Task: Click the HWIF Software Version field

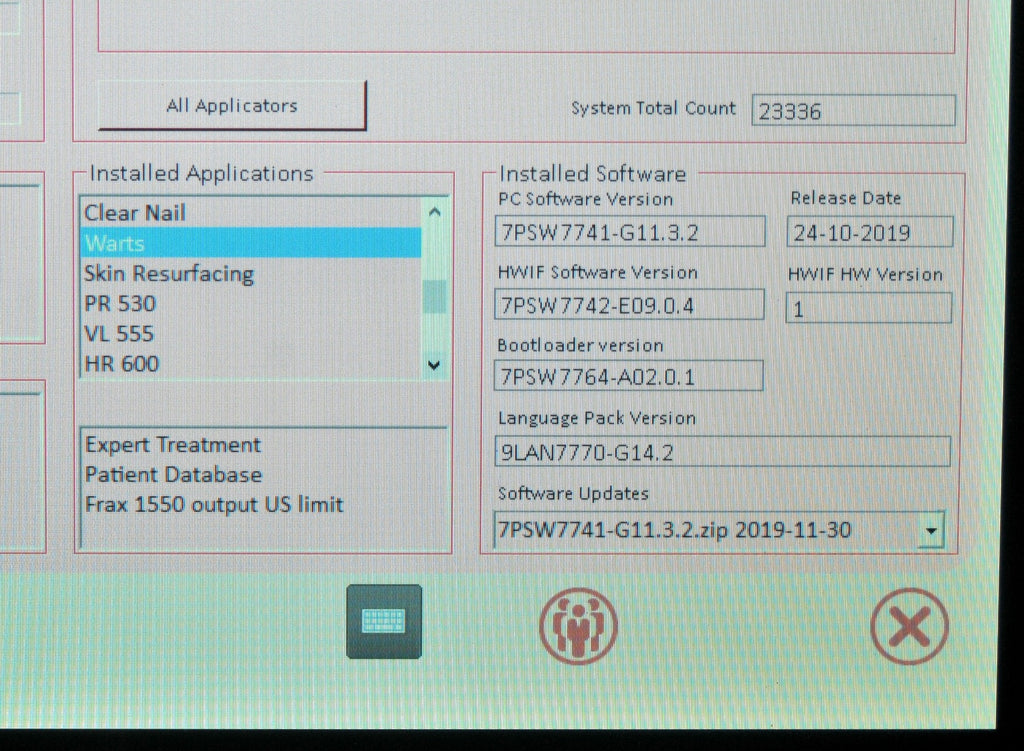Action: pyautogui.click(x=629, y=304)
